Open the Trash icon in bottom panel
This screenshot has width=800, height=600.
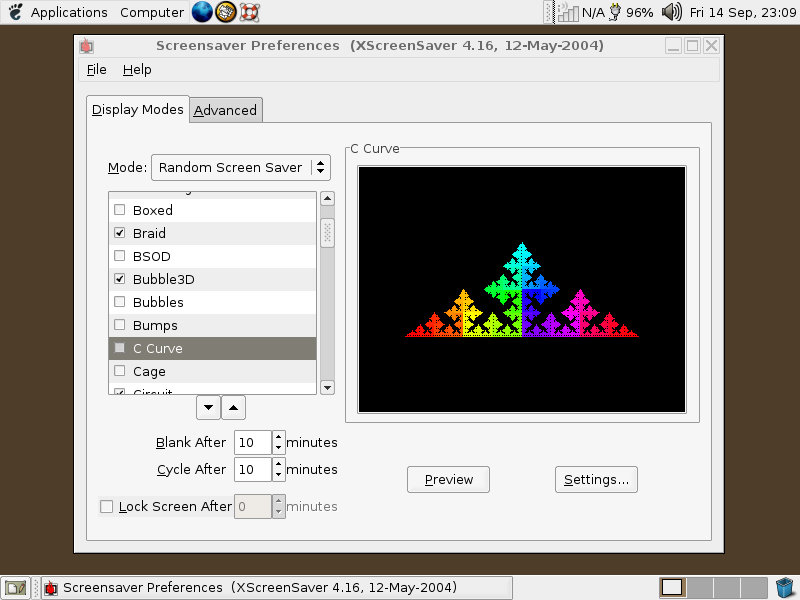tap(785, 588)
